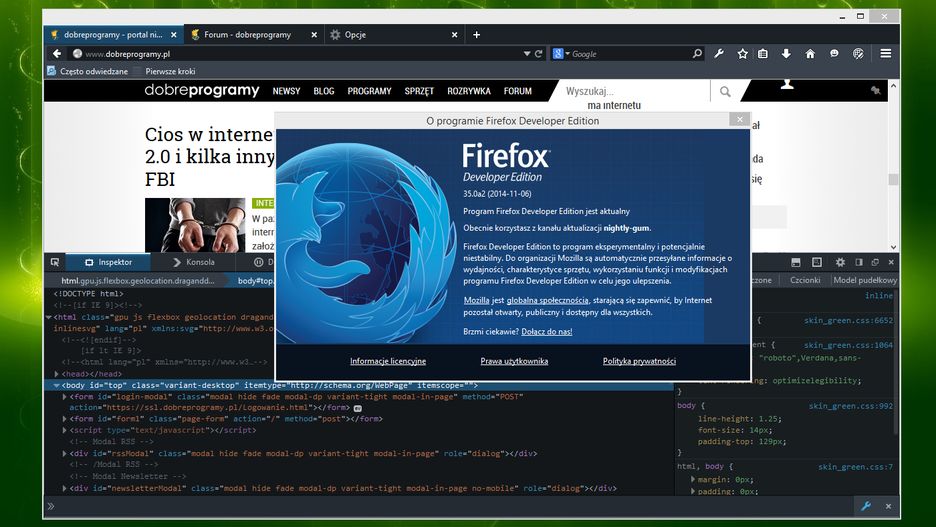Open a new tab with plus button
The height and width of the screenshot is (527, 936).
point(476,35)
